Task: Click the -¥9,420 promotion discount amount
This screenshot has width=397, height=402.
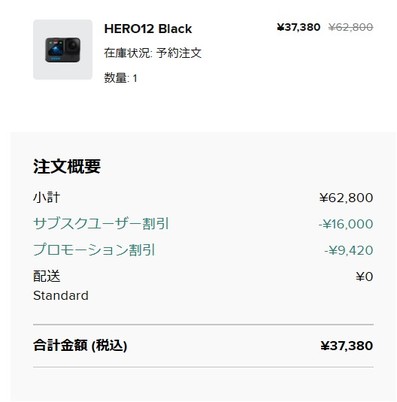Action: (x=348, y=250)
